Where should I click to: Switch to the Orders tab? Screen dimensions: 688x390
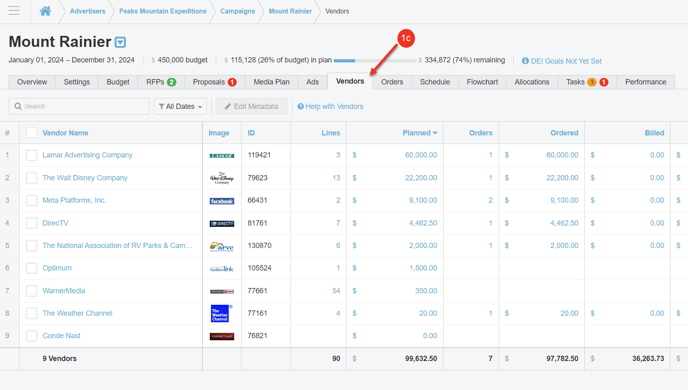click(392, 82)
